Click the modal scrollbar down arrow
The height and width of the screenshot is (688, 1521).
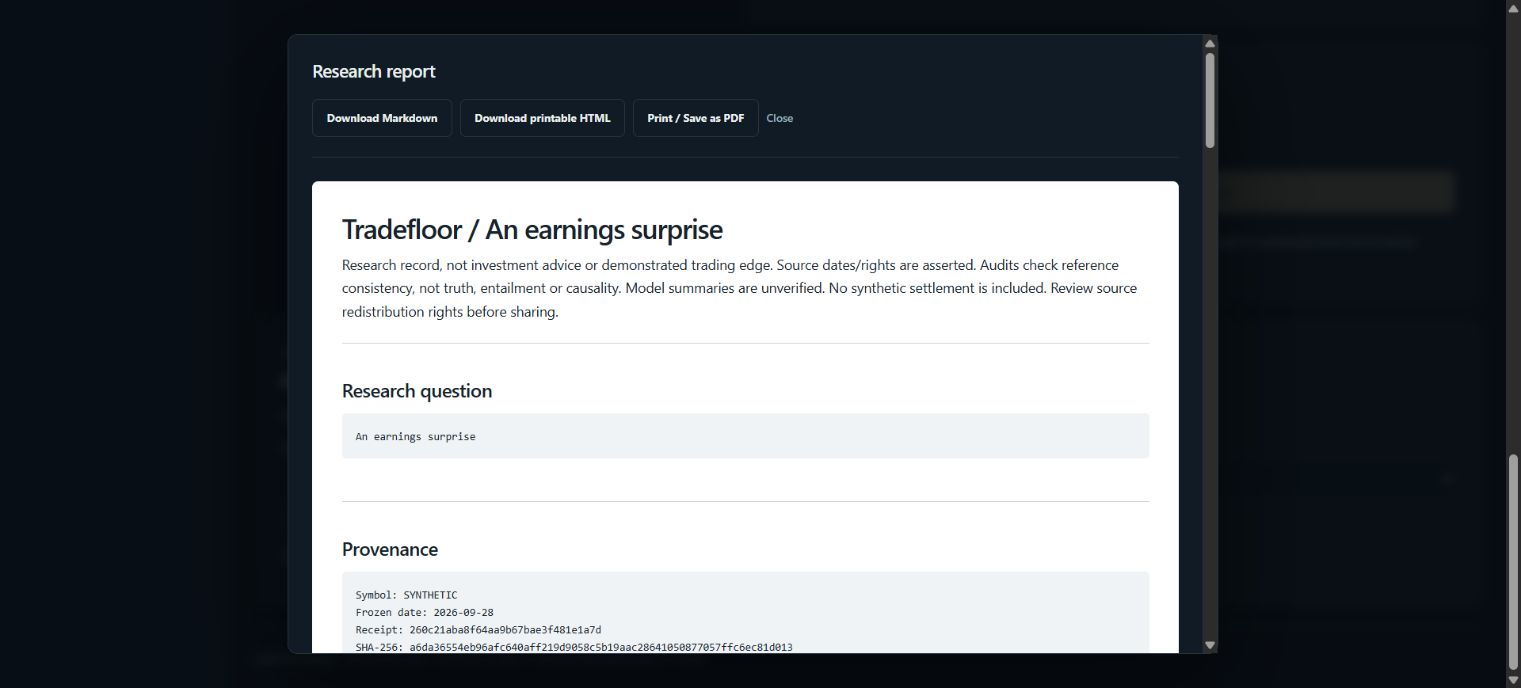(1210, 646)
